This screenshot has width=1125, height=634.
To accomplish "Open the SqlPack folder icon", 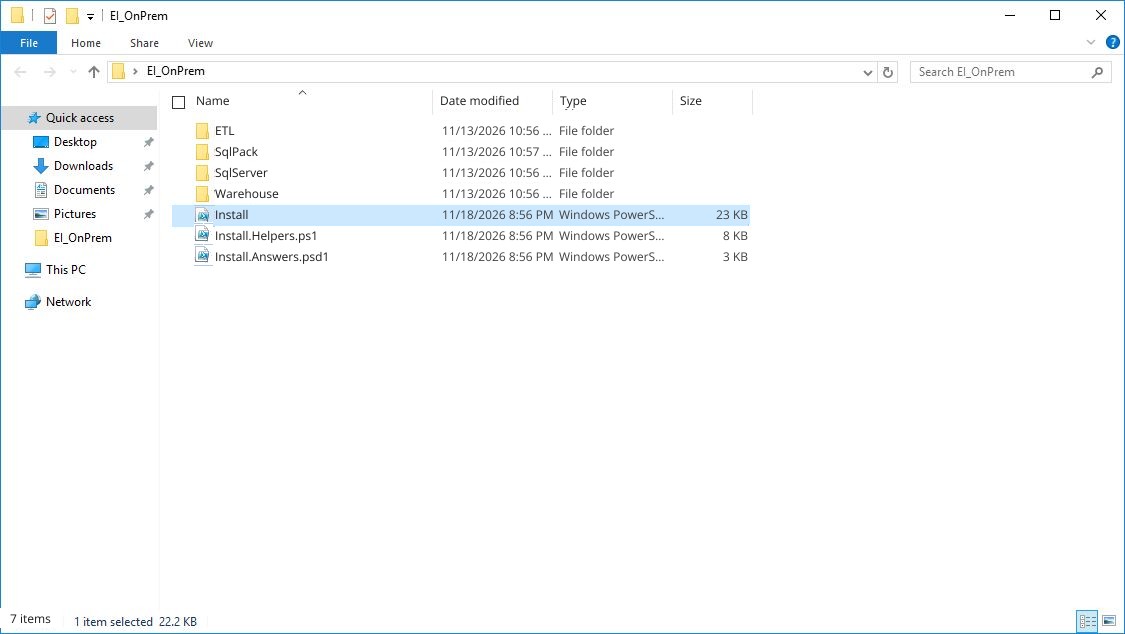I will 203,152.
